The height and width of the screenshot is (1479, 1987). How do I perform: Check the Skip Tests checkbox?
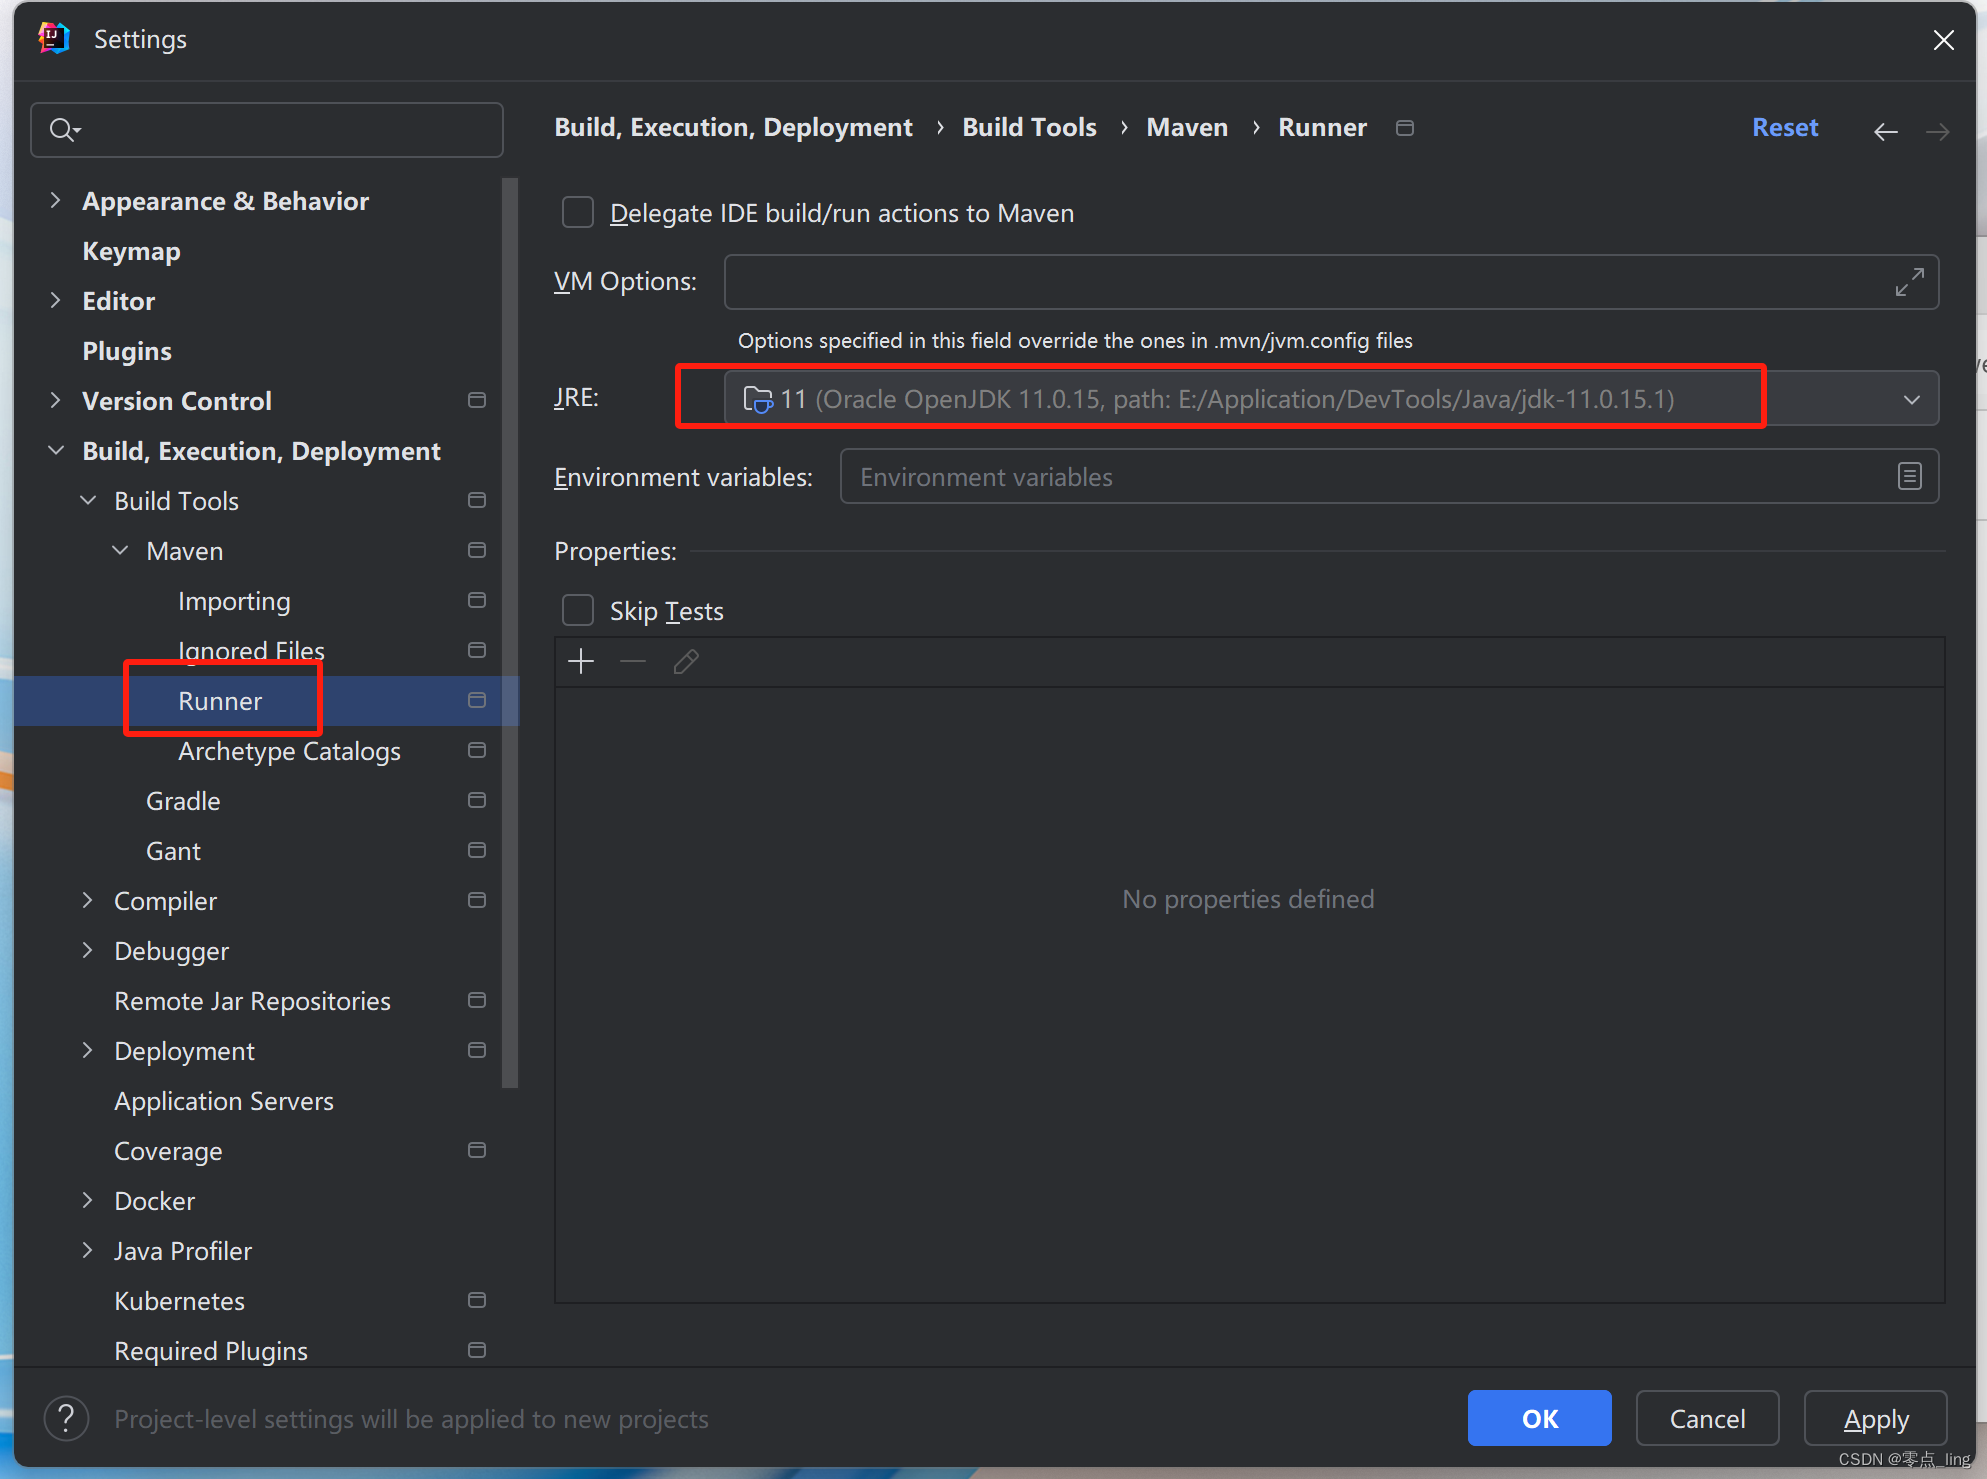578,611
